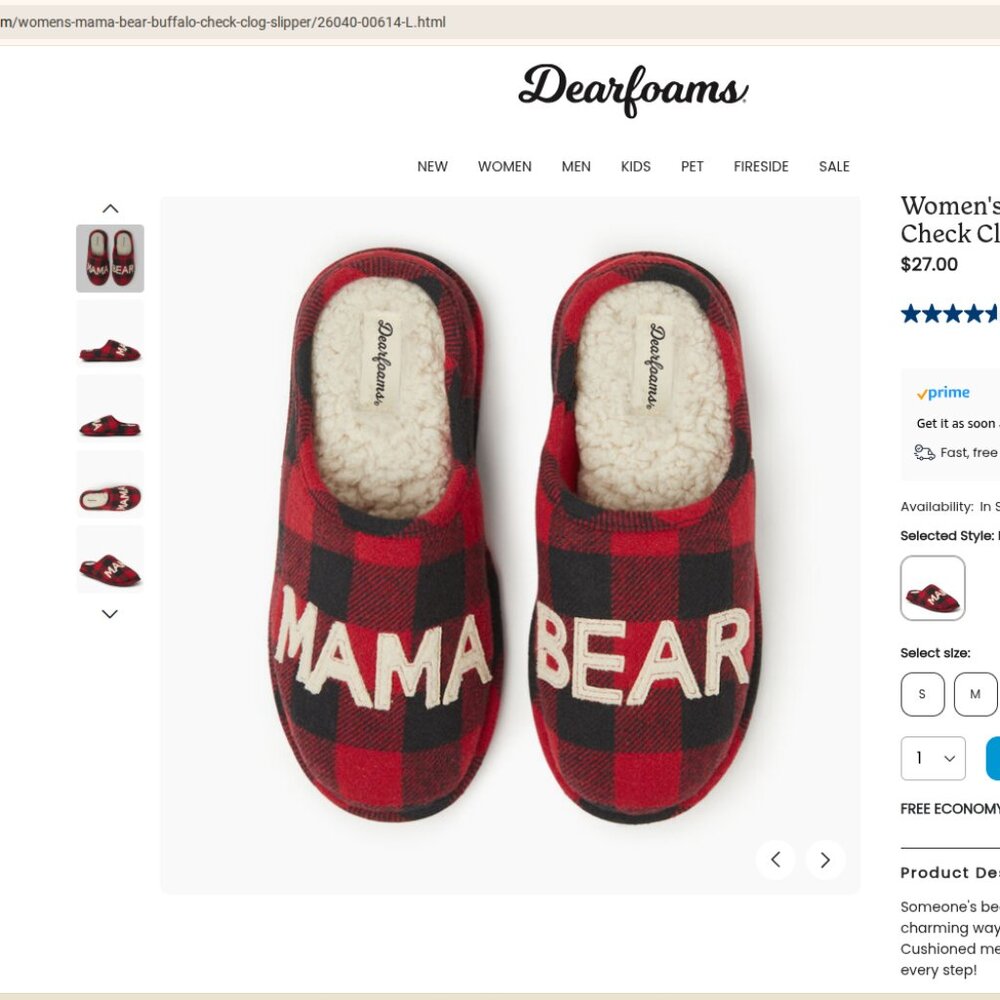Open the SALE section link

point(834,166)
